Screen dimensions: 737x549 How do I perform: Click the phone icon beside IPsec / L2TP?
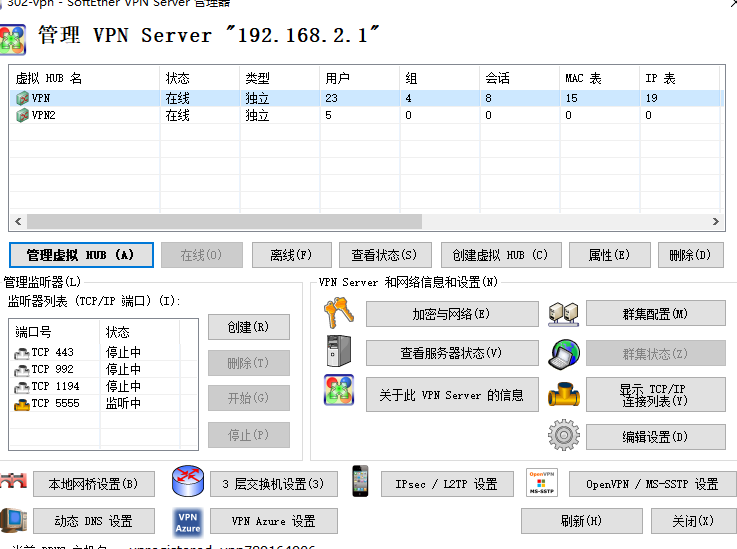(x=361, y=481)
